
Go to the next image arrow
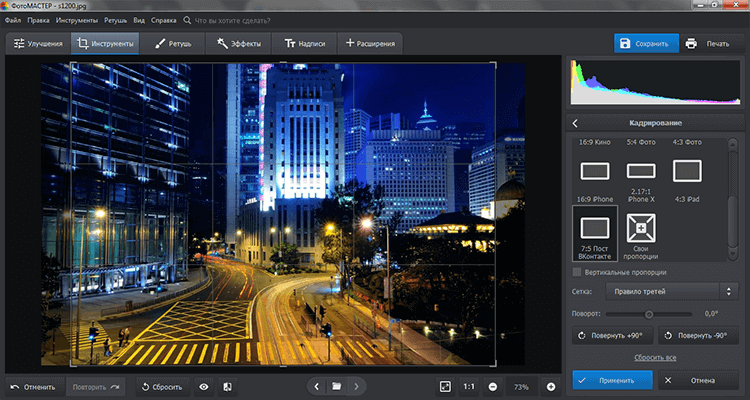point(357,386)
